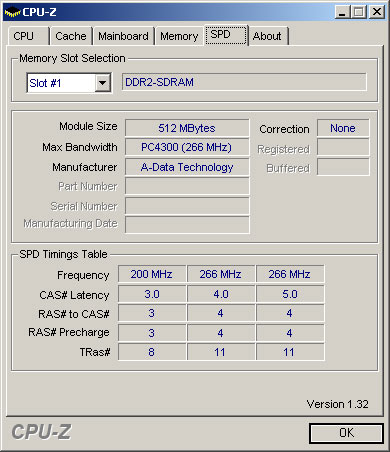This screenshot has height=452, width=390.
Task: Click the A-Data Technology manufacturer value
Action: point(187,167)
